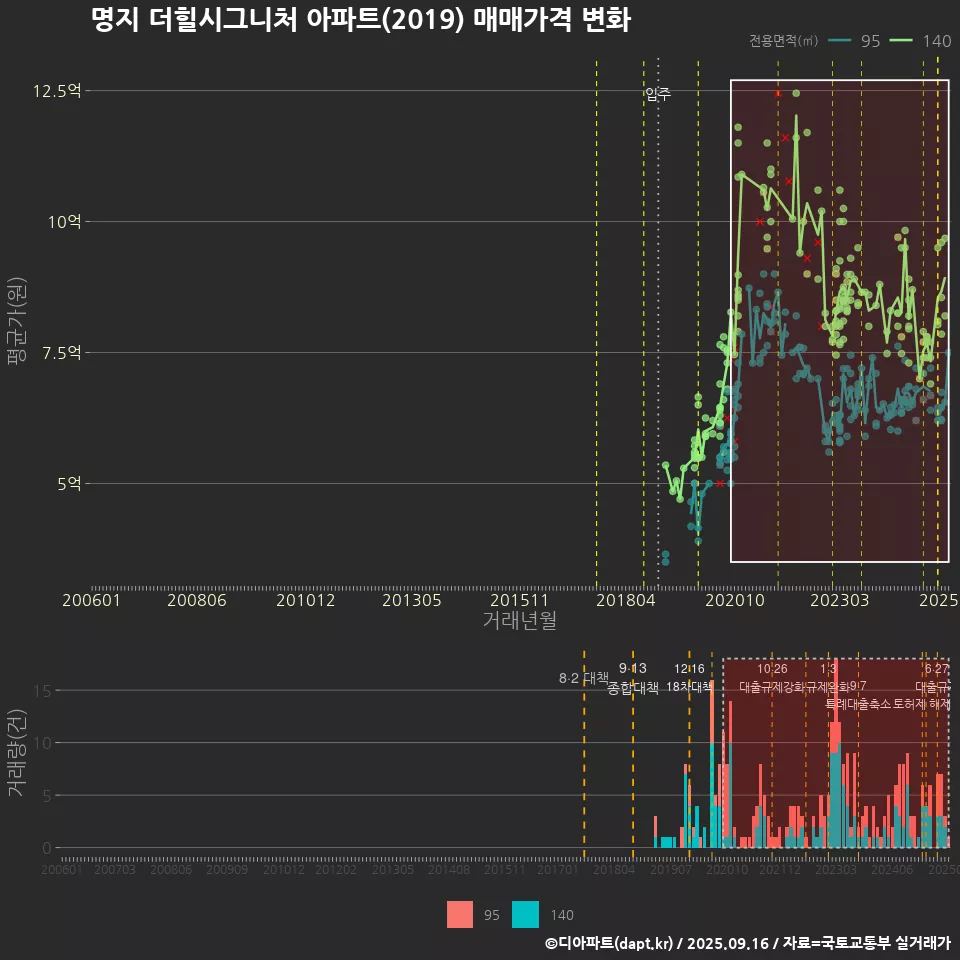The width and height of the screenshot is (960, 960).
Task: Click the '12.5억' y-axis label
Action: (x=56, y=91)
